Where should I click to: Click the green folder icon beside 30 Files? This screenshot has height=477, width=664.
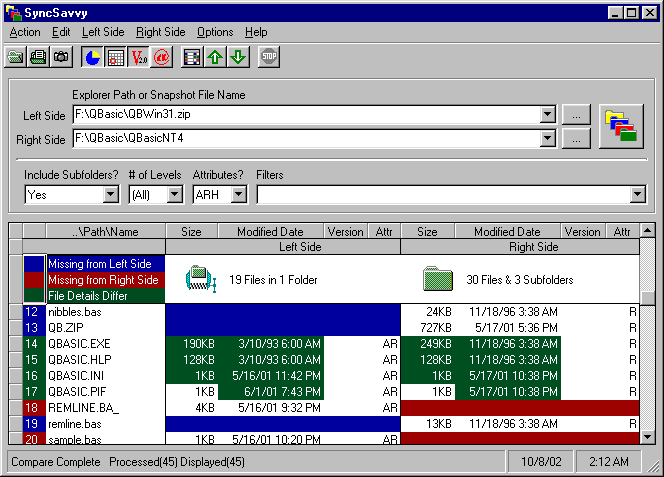coord(438,279)
